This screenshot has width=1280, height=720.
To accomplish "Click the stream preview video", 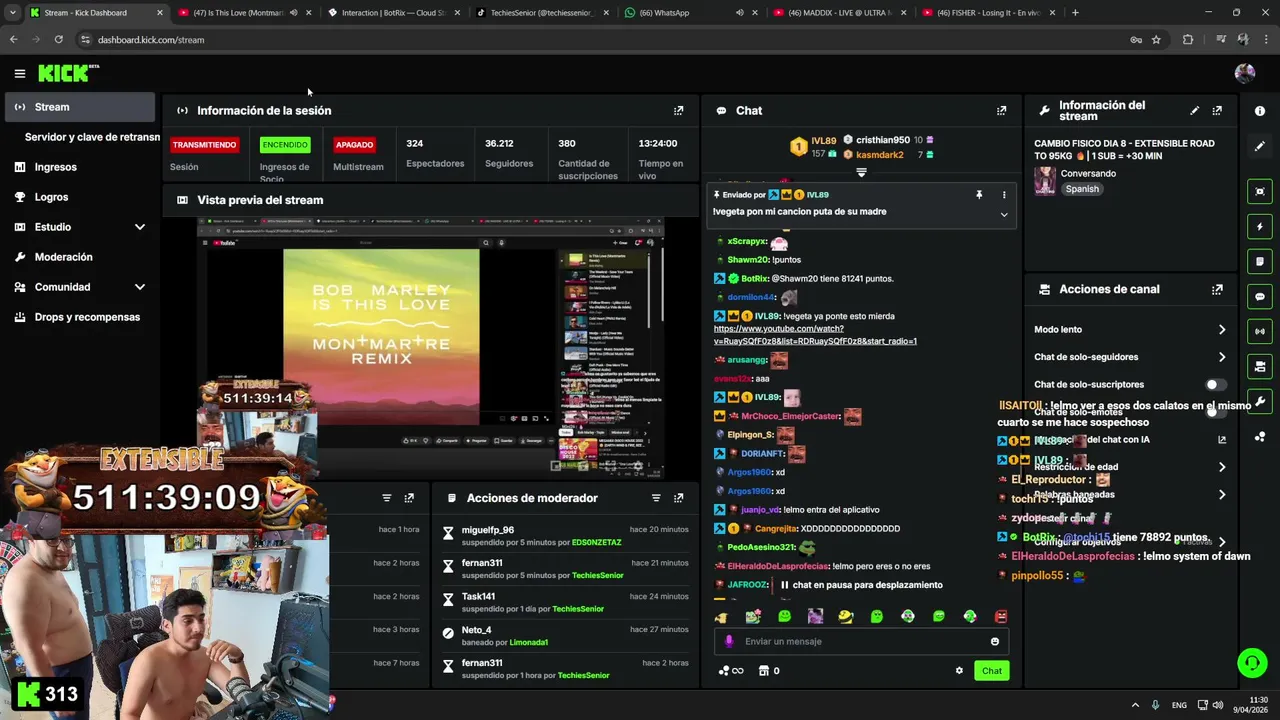I will point(430,347).
